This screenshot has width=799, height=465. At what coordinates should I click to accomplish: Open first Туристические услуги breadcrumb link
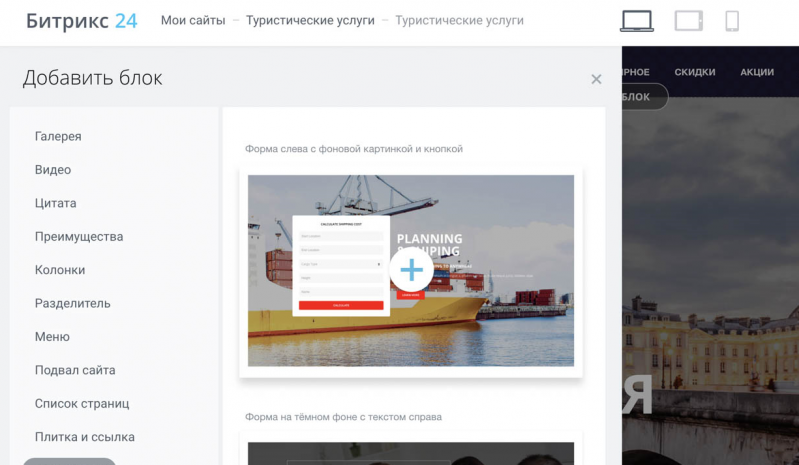310,21
